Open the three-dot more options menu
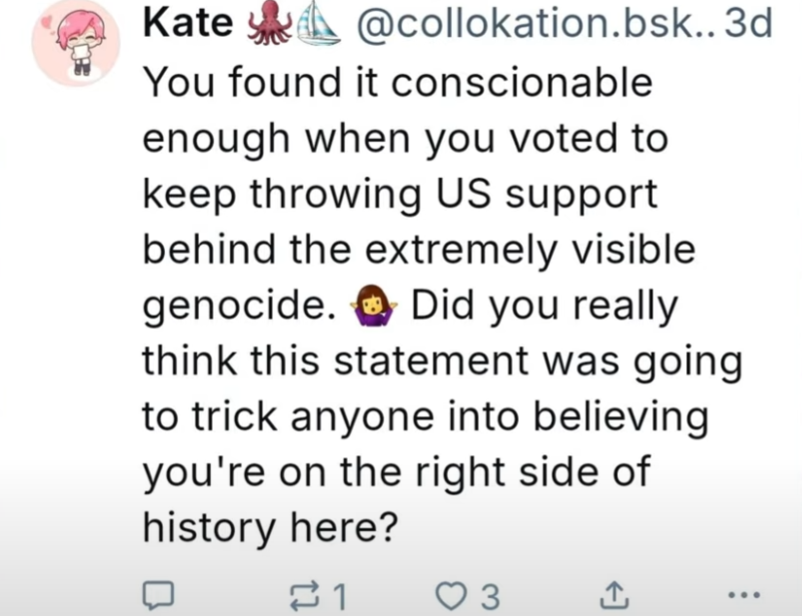This screenshot has height=616, width=802. [744, 595]
